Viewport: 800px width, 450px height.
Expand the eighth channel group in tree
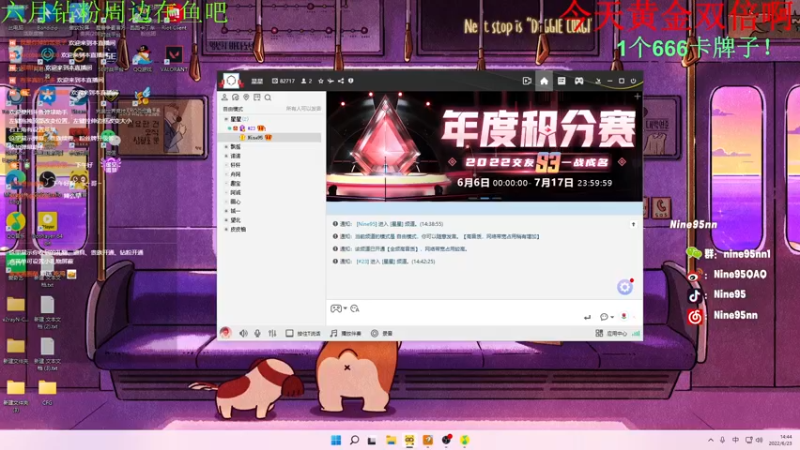pos(227,202)
